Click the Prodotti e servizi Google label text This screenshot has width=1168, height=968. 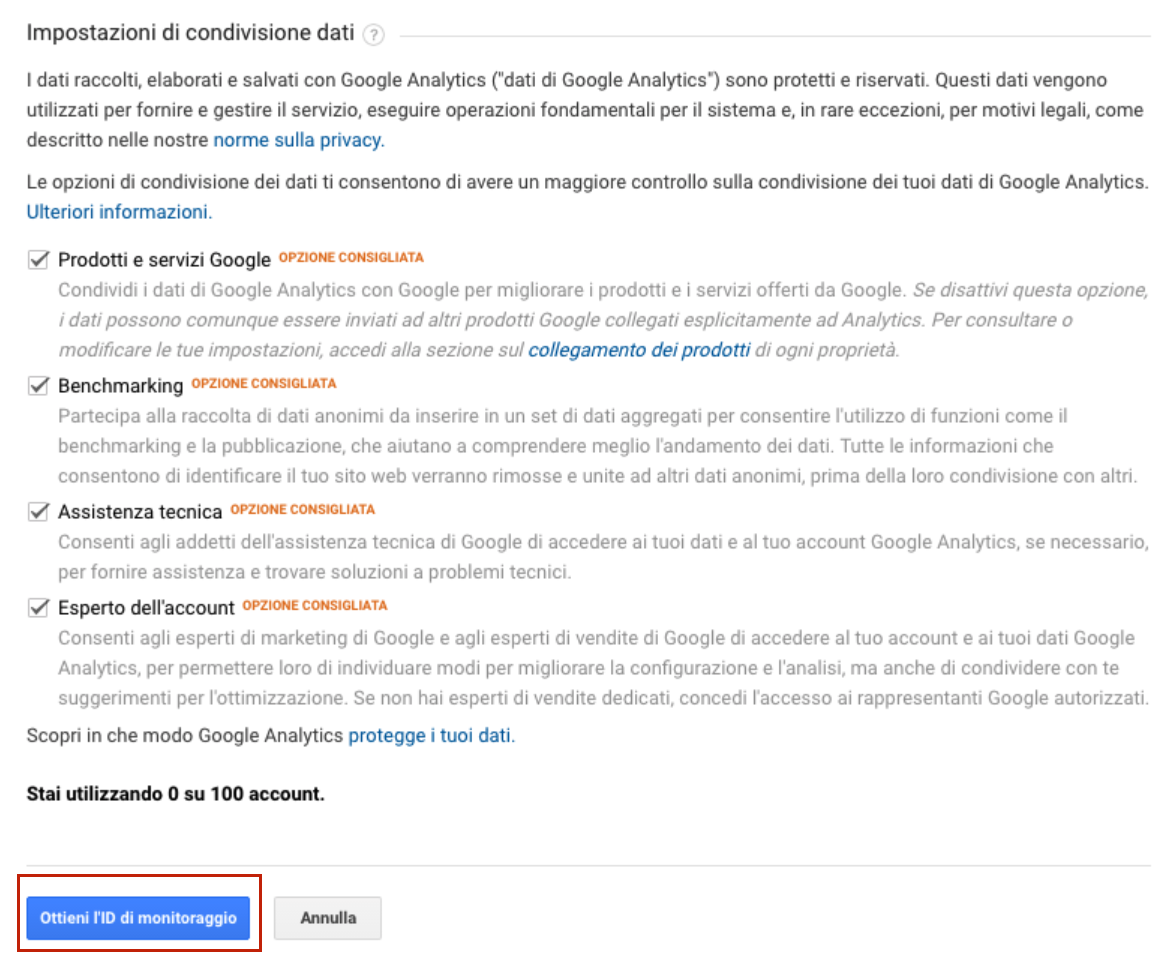(x=167, y=259)
